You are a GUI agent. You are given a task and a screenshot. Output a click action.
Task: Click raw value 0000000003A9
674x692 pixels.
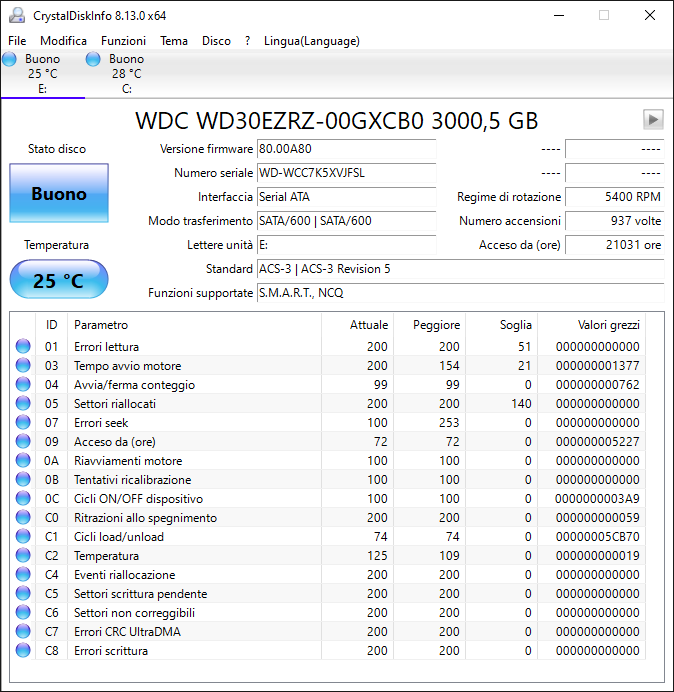pyautogui.click(x=597, y=498)
